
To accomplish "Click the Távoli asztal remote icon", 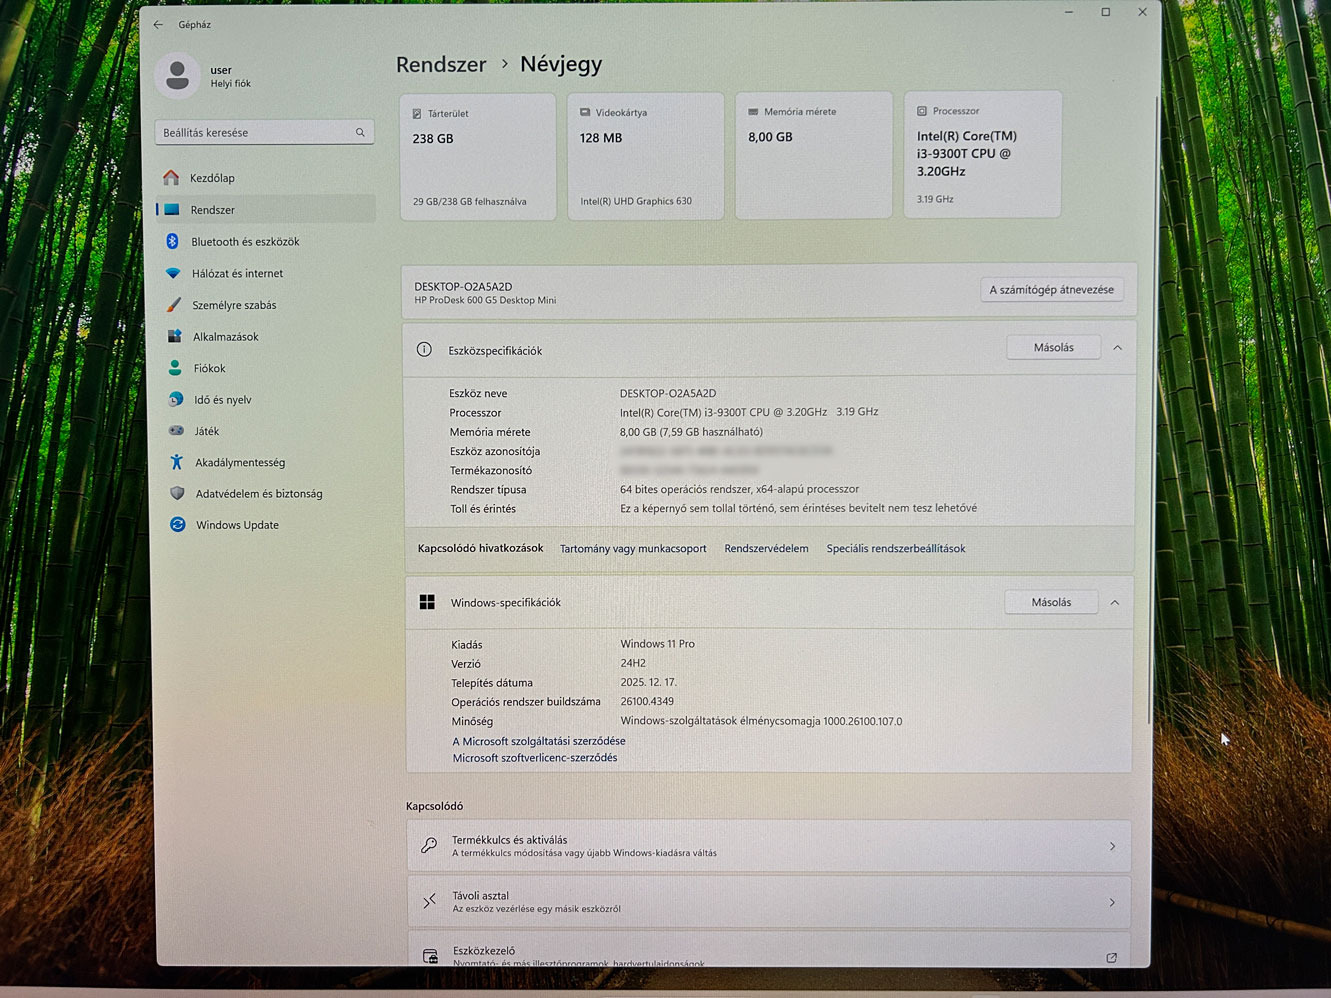I will coord(429,901).
